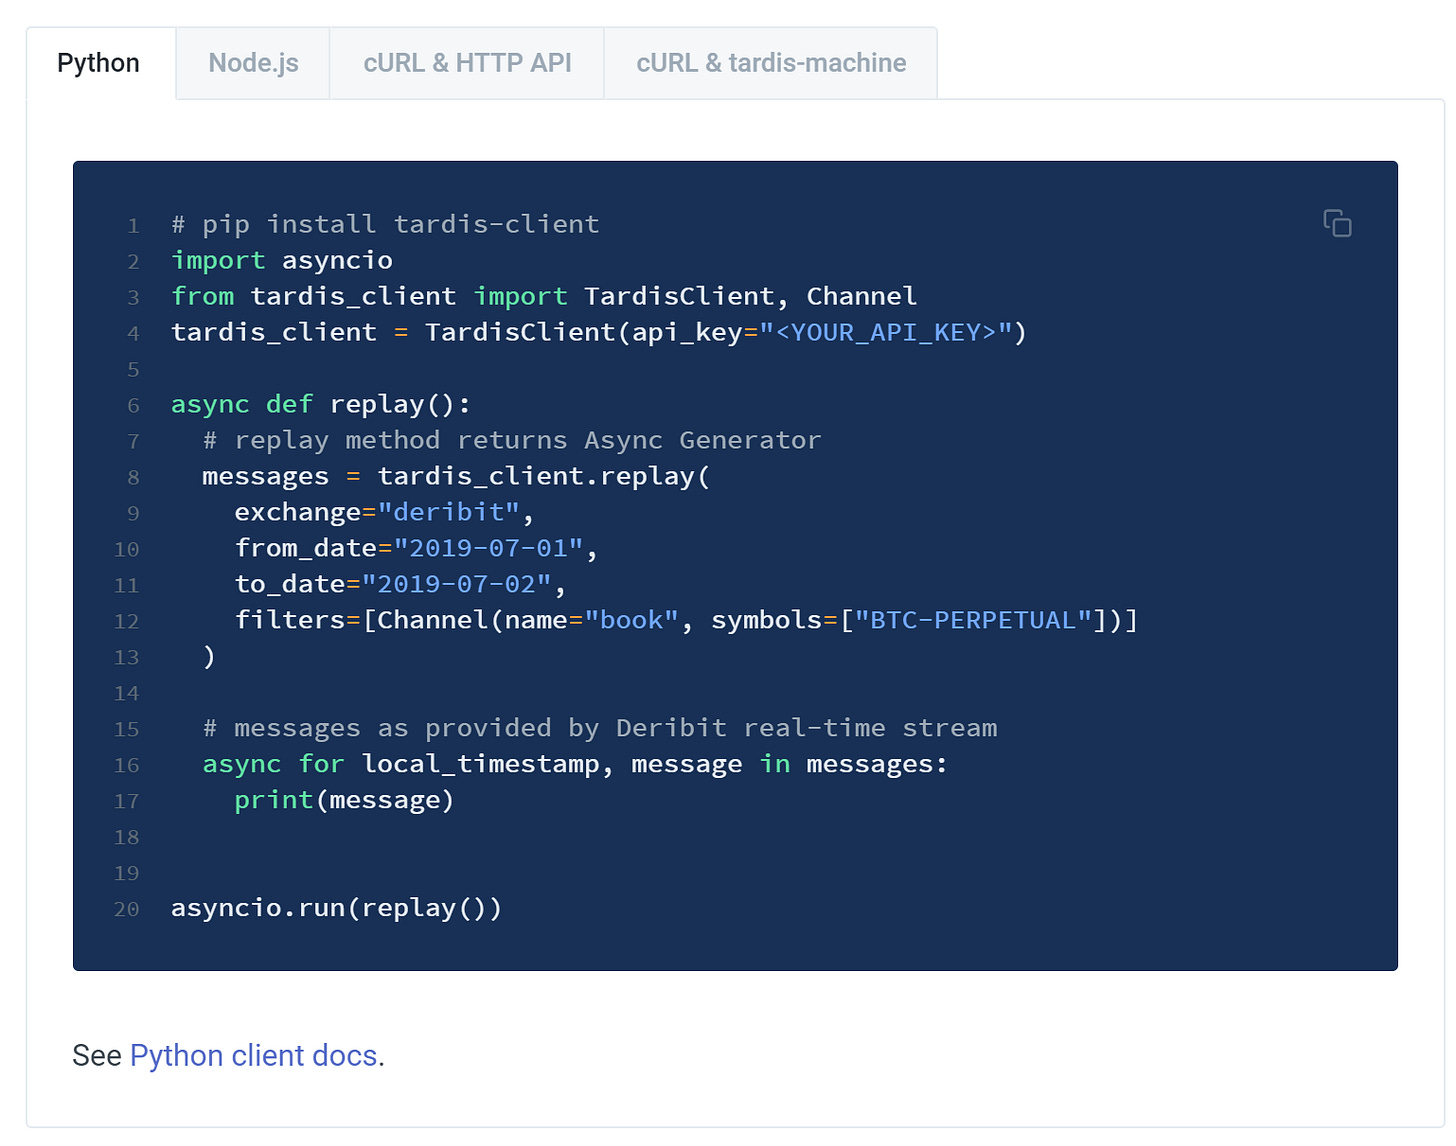Click the to_date "2019-07-02" value

click(x=456, y=584)
